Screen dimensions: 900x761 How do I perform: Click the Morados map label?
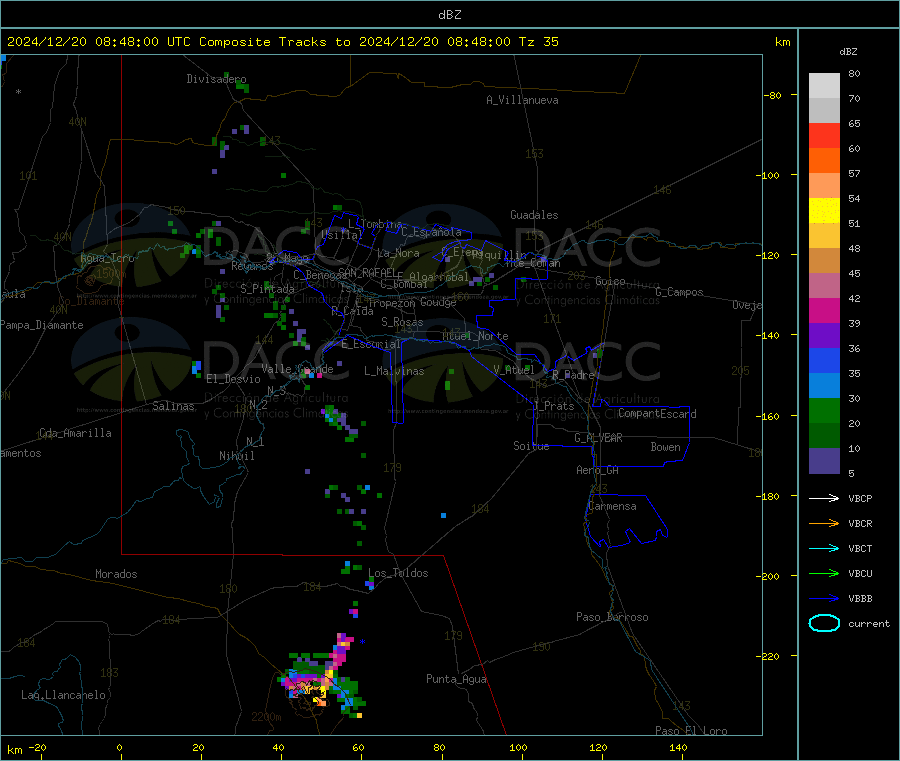tap(116, 574)
